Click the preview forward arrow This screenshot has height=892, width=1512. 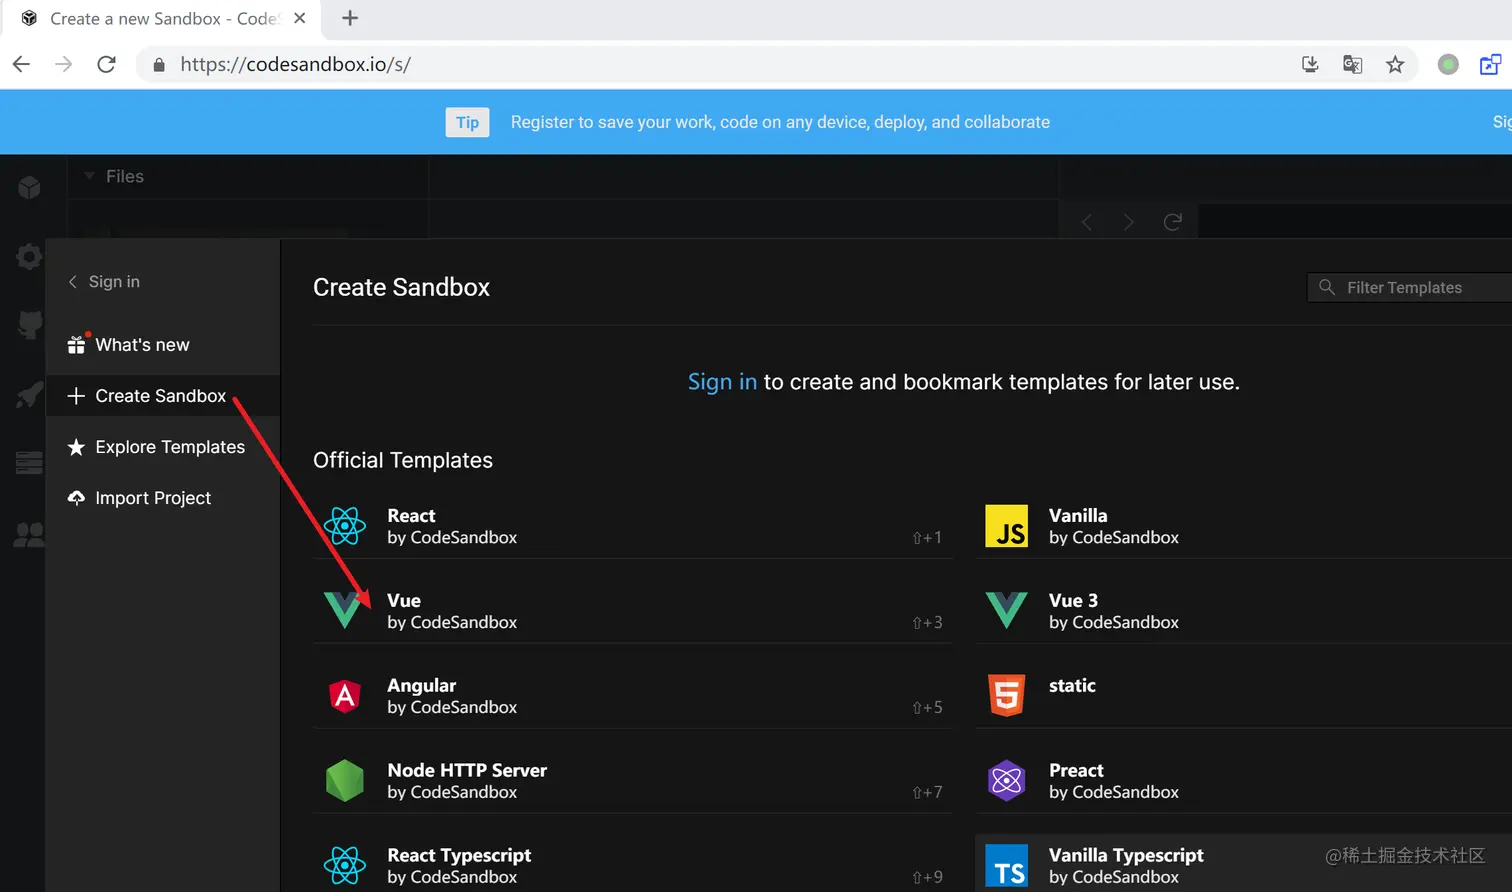[1129, 222]
